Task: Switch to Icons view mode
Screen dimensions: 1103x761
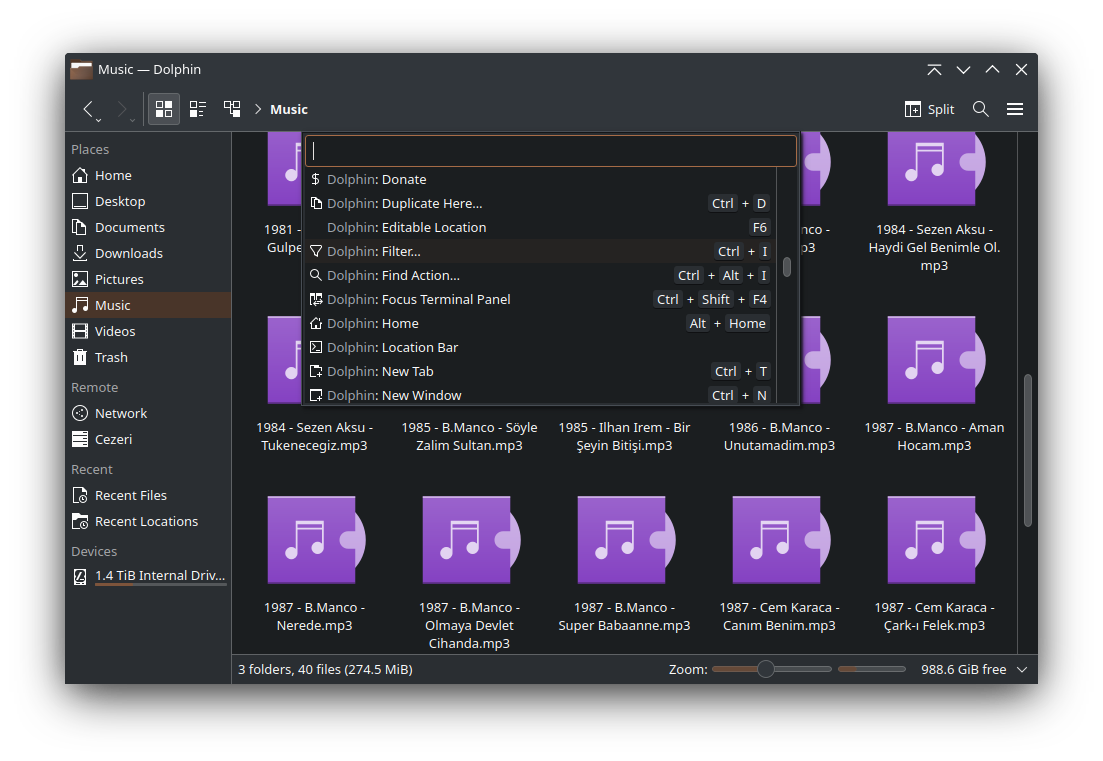Action: point(164,109)
